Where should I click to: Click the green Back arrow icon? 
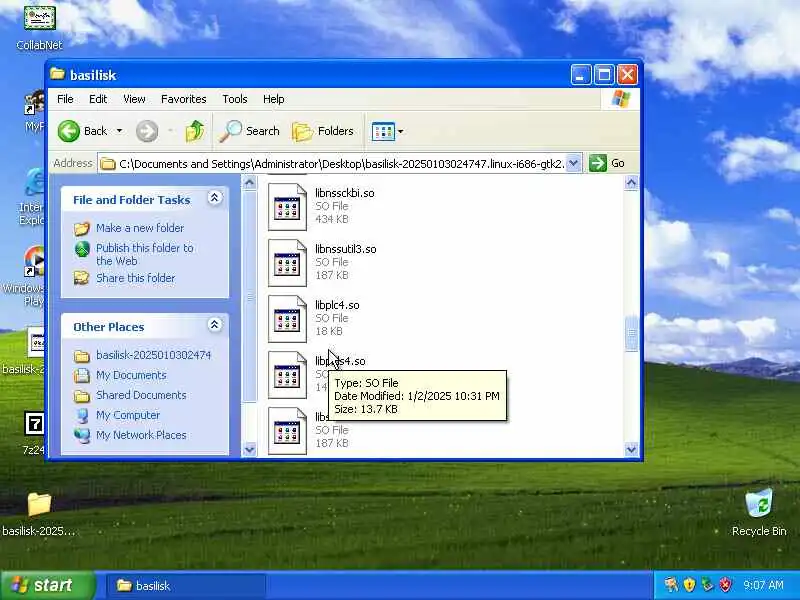tap(68, 131)
